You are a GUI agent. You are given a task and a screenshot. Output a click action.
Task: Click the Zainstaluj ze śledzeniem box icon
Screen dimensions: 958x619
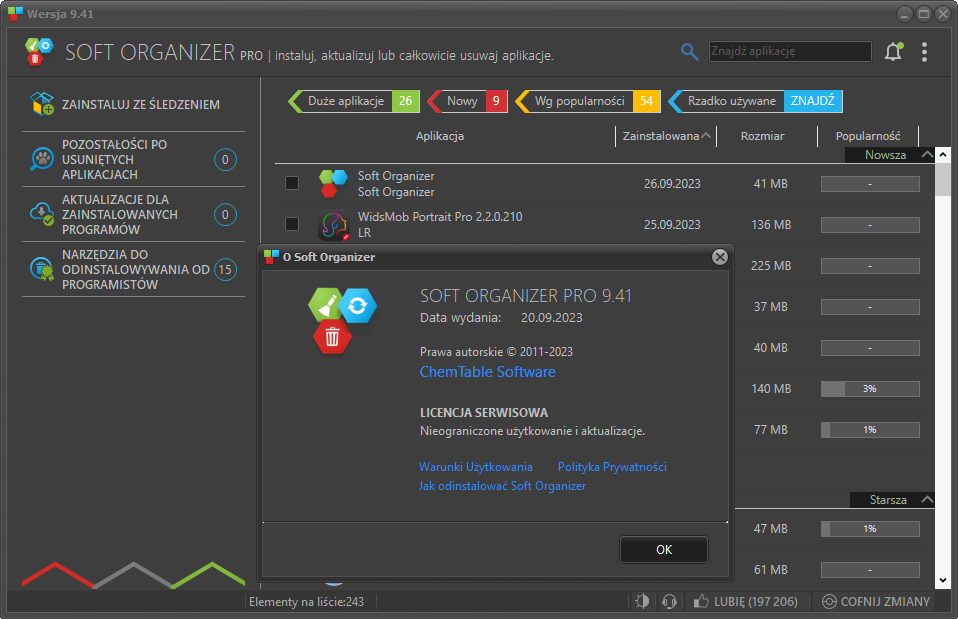(42, 104)
